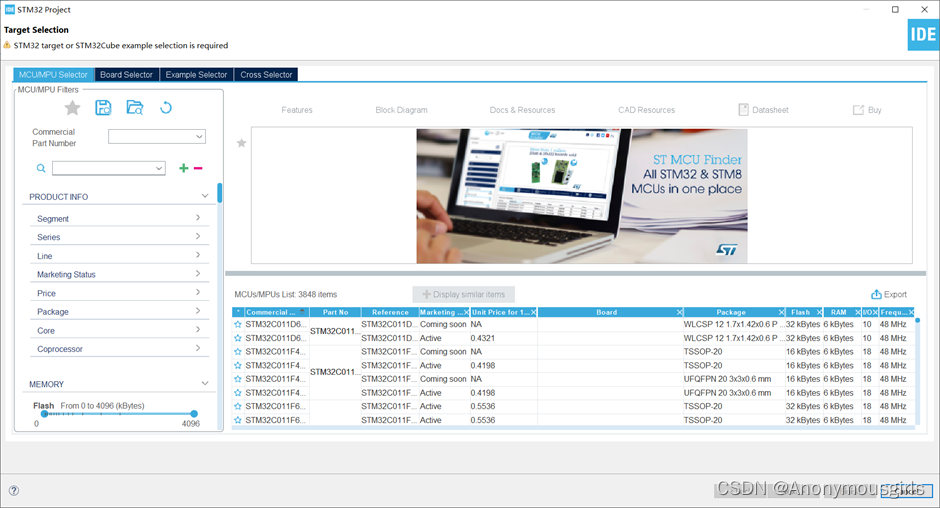Click the filter panel vertical scrollbar
Image resolution: width=940 pixels, height=508 pixels.
(x=220, y=193)
